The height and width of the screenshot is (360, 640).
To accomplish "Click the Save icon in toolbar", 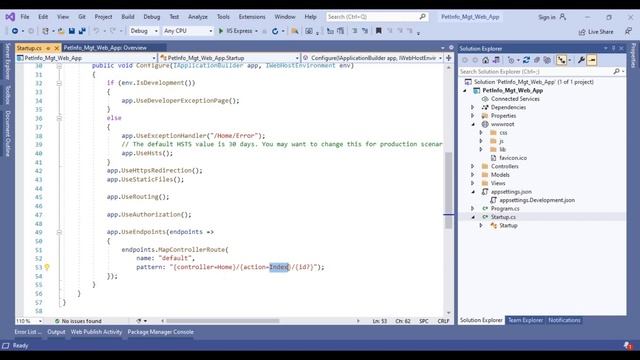I will click(72, 31).
